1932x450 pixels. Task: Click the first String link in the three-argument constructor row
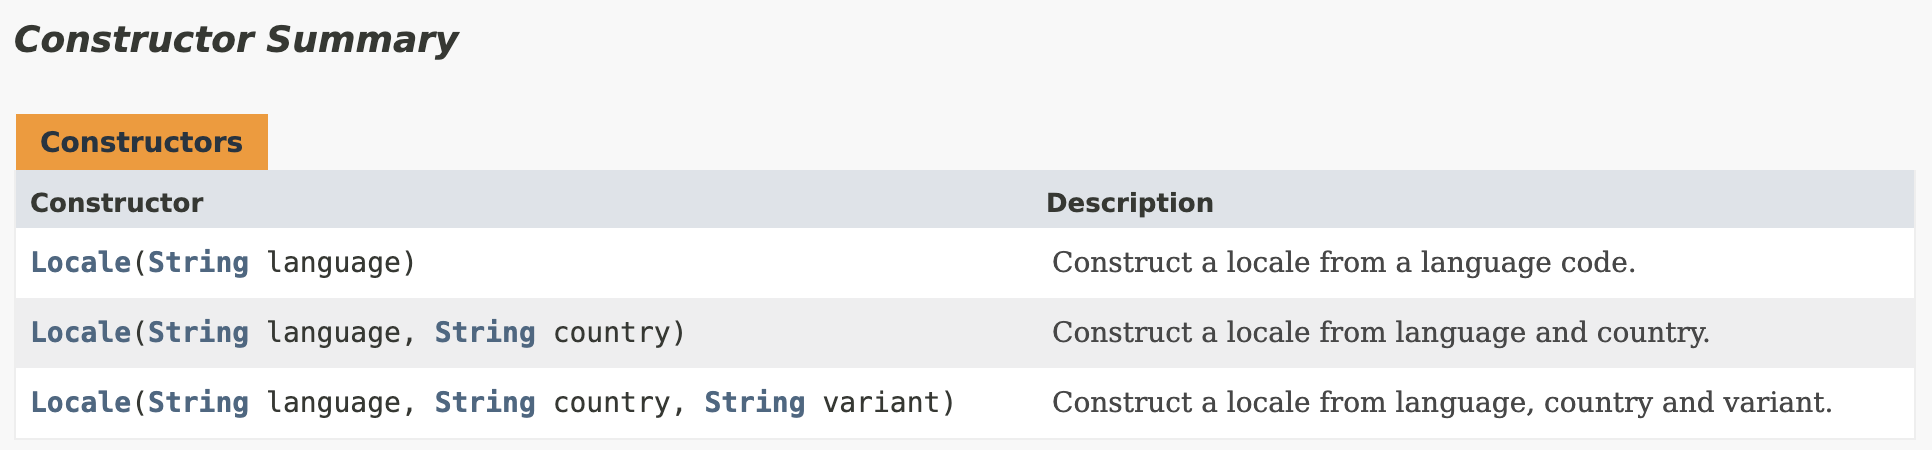click(x=198, y=402)
